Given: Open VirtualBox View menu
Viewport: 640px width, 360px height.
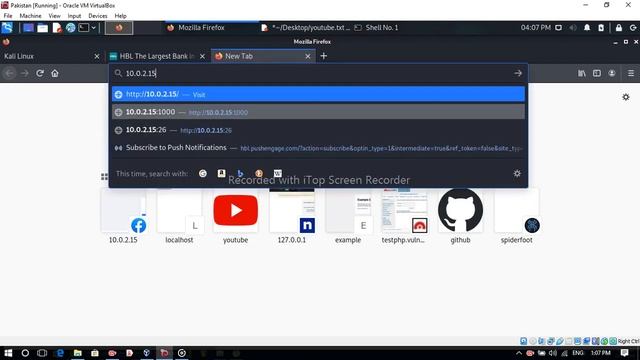Looking at the screenshot, I should (x=54, y=16).
